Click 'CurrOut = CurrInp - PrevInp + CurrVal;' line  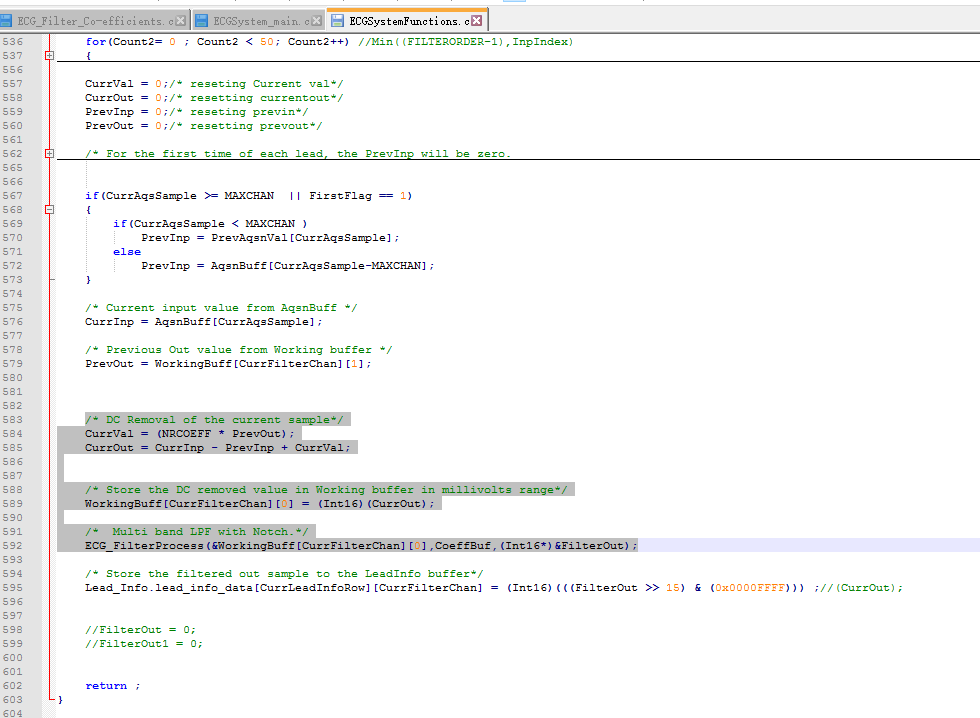coord(218,447)
